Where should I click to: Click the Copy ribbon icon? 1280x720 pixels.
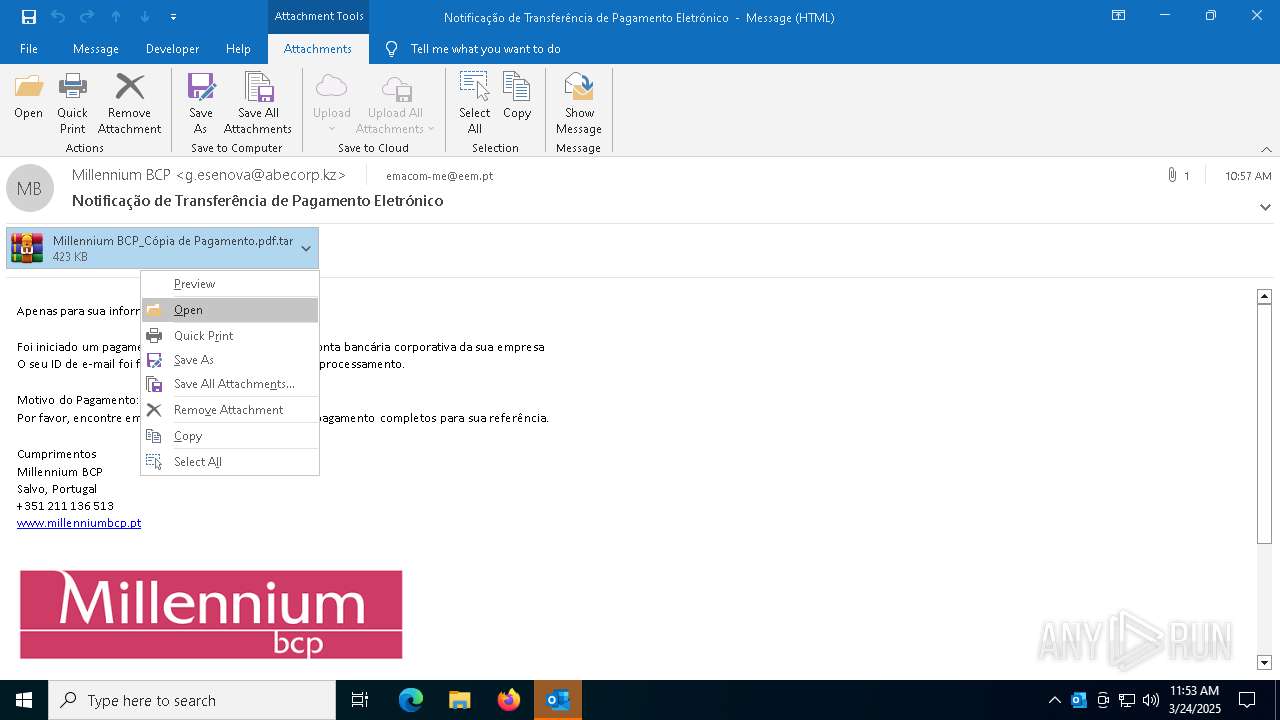pyautogui.click(x=517, y=97)
